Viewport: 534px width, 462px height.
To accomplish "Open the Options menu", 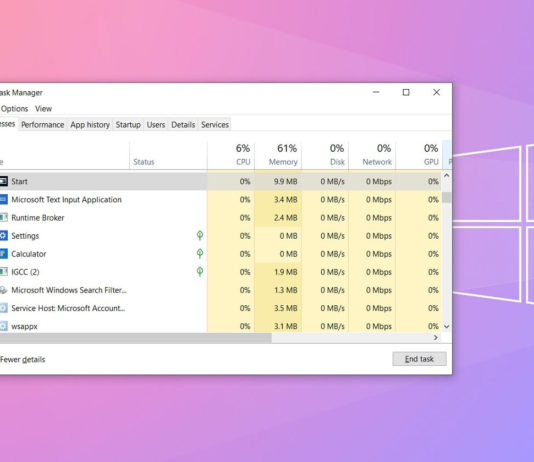I will coord(14,109).
